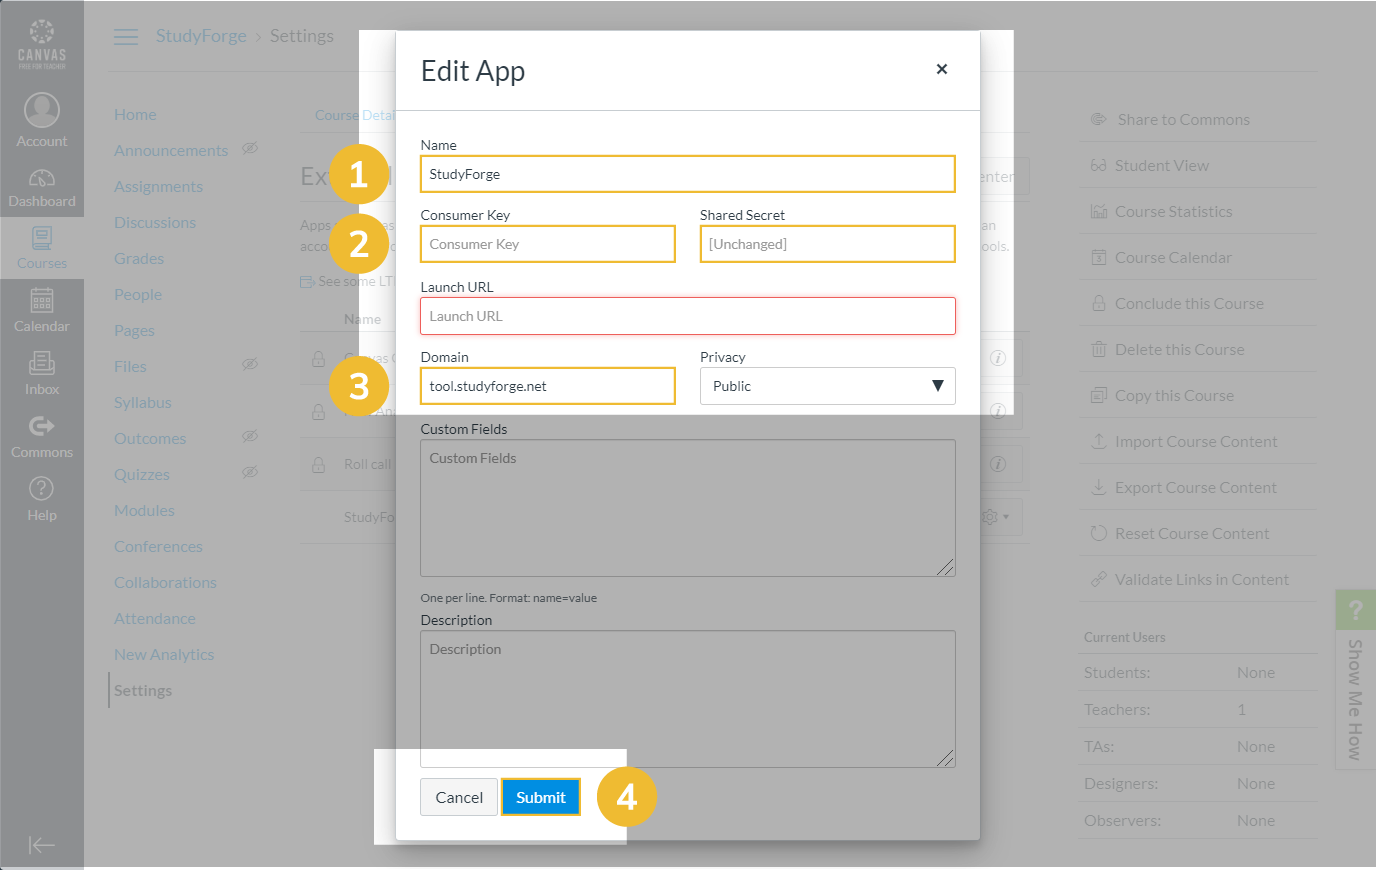Open the Calendar icon in sidebar
The width and height of the screenshot is (1376, 870).
(42, 300)
